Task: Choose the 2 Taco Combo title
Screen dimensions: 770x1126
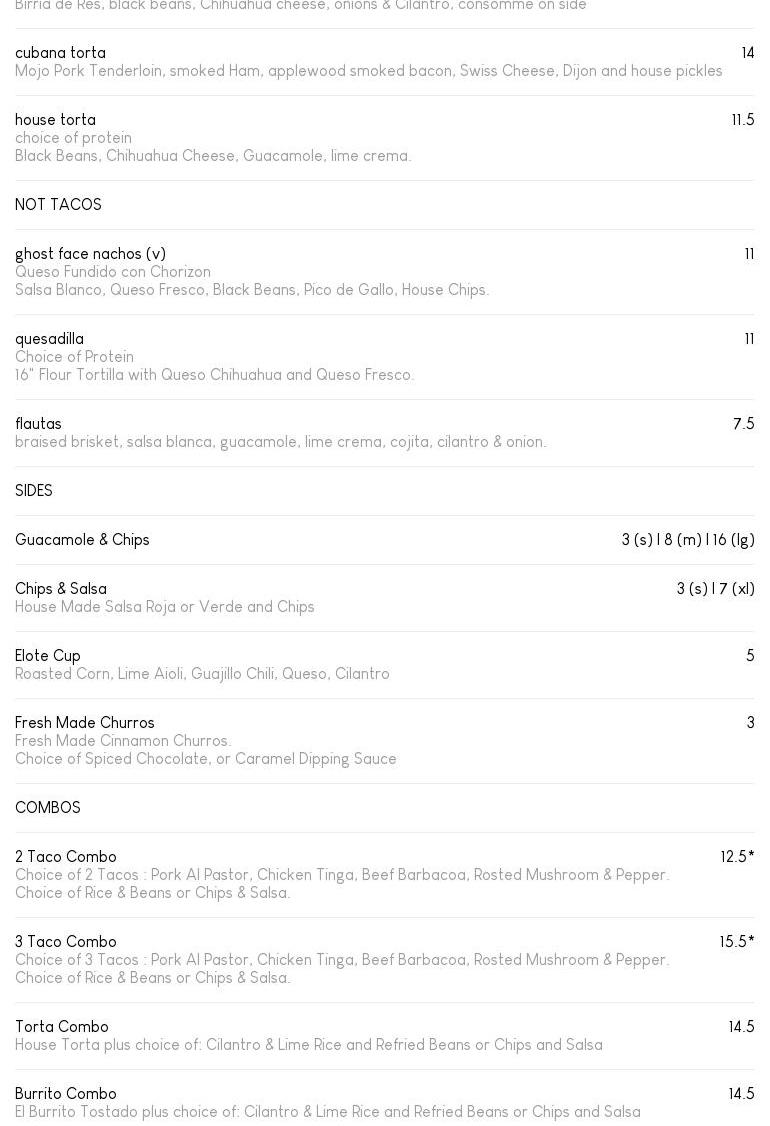Action: [x=66, y=857]
